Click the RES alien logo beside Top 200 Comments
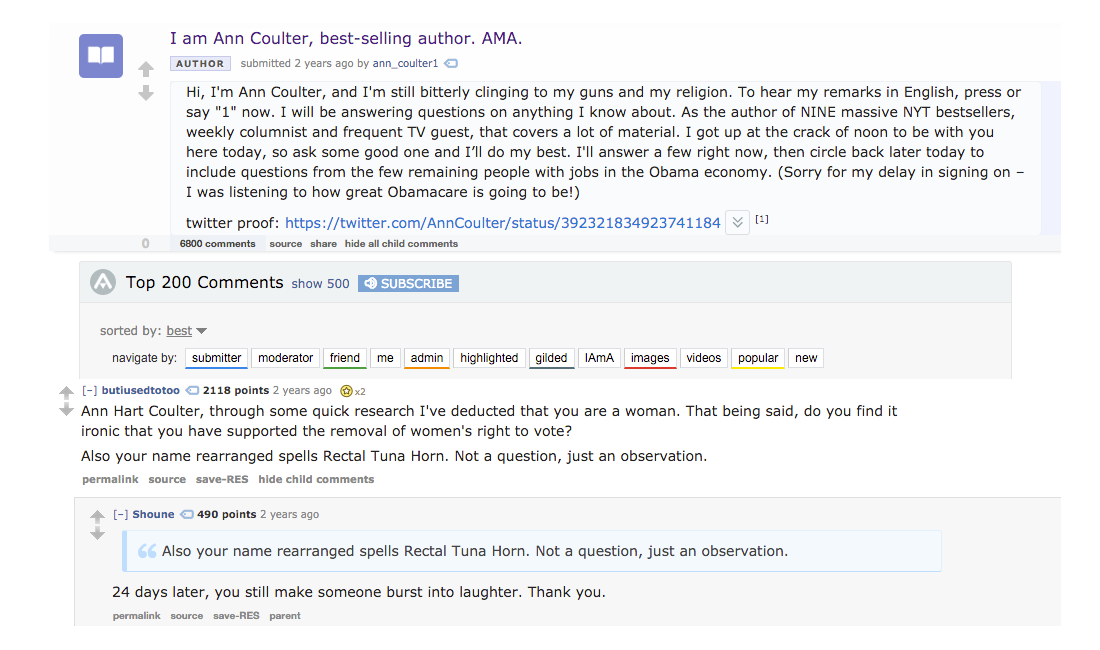 104,282
